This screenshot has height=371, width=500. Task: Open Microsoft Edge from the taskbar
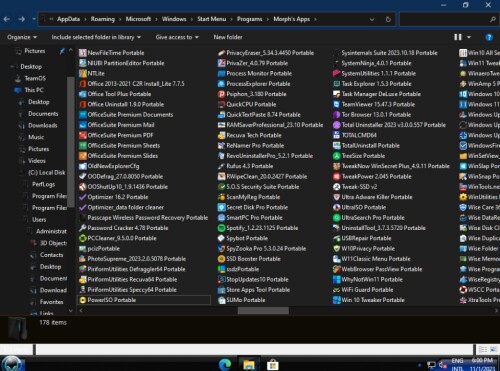point(225,364)
